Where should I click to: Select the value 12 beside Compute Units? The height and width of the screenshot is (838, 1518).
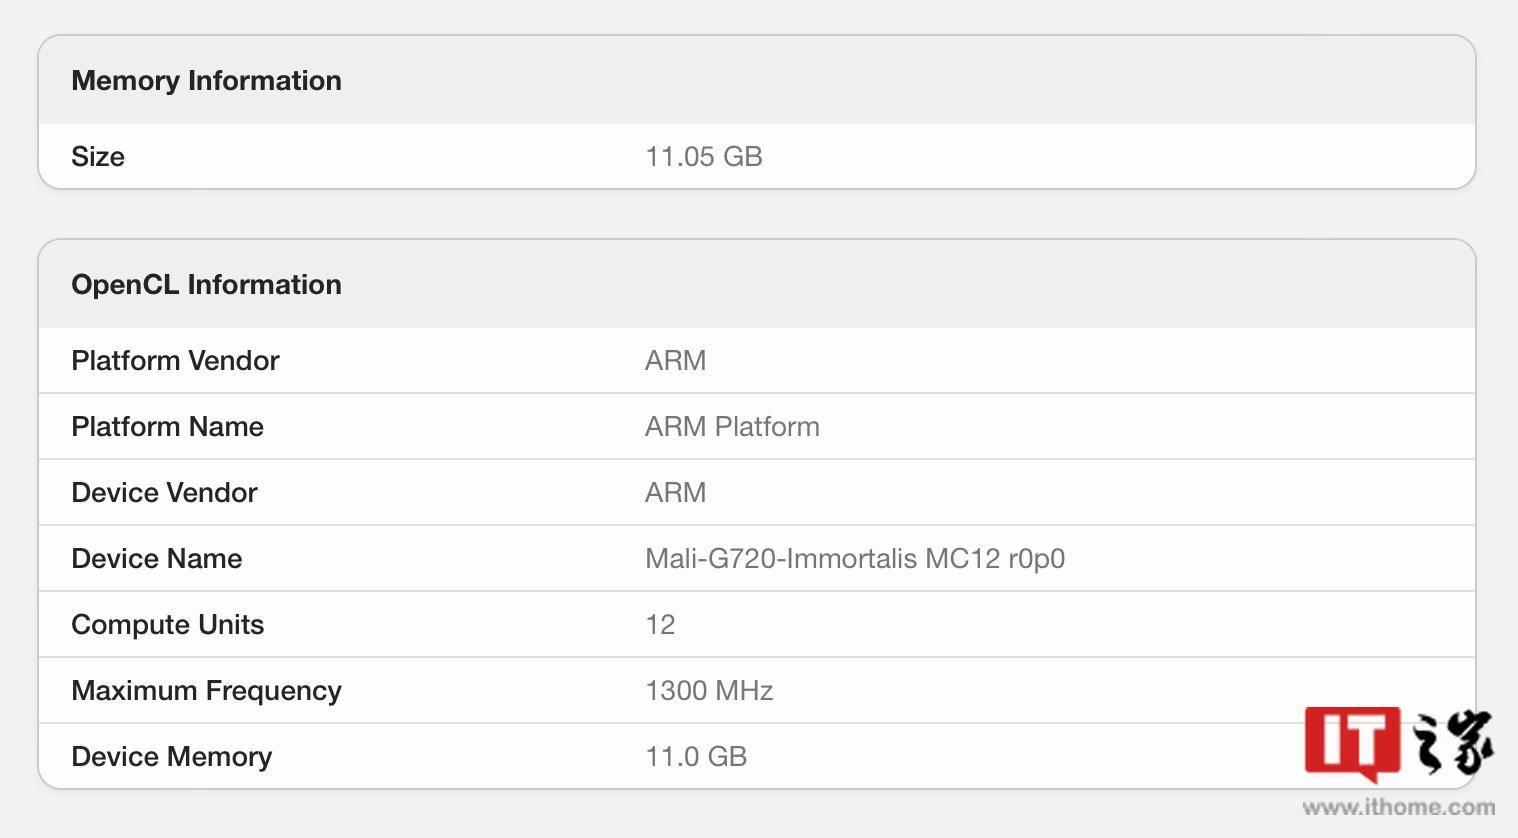pyautogui.click(x=660, y=625)
